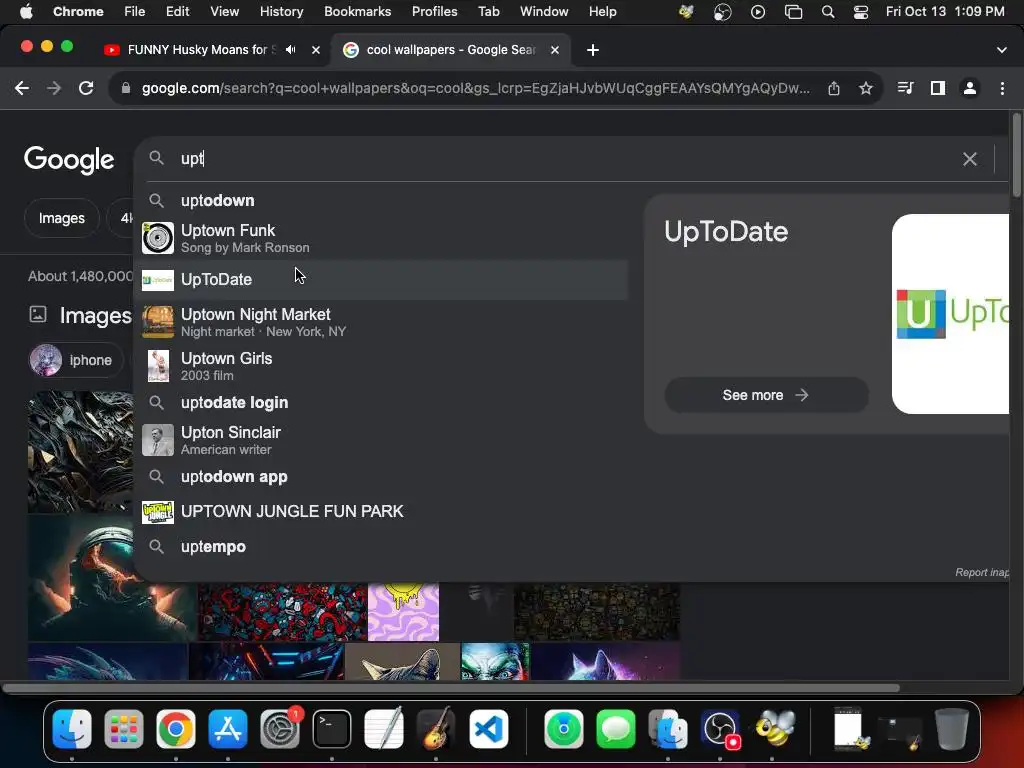Mute the FUNNY Husky tab audio icon
The image size is (1024, 768).
[x=291, y=50]
